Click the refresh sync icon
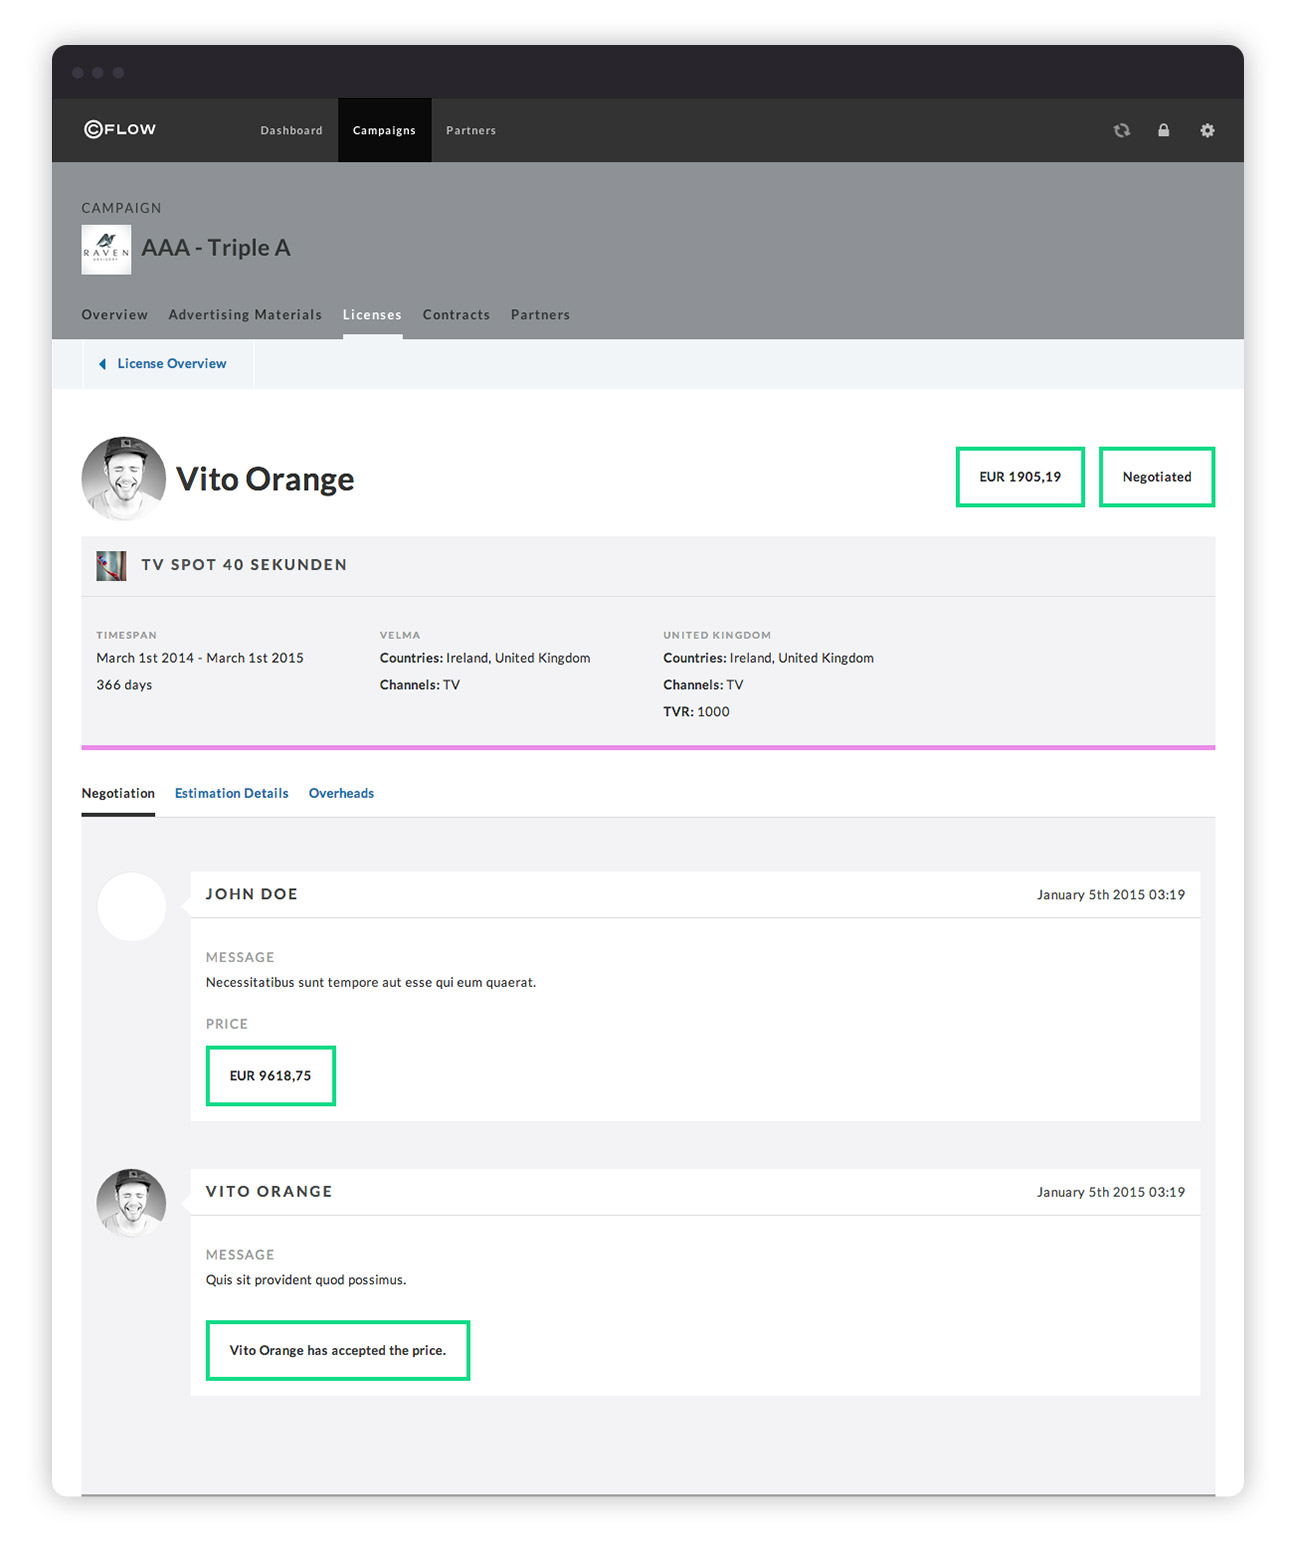Screen dimensions: 1296x1556 coord(1122,130)
